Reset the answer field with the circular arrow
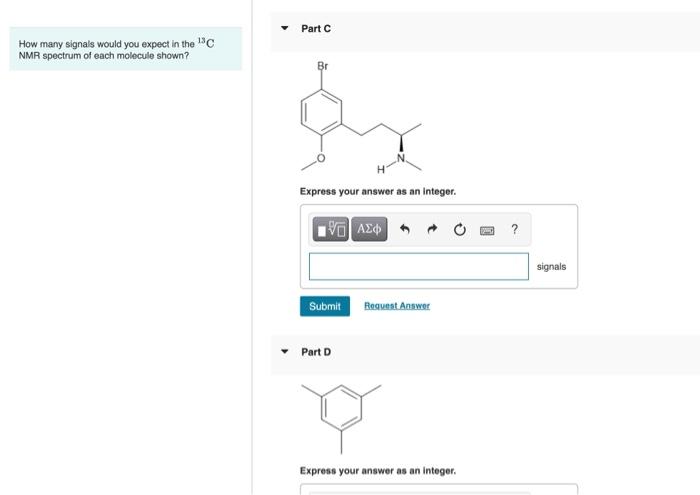This screenshot has height=495, width=700. pyautogui.click(x=460, y=229)
